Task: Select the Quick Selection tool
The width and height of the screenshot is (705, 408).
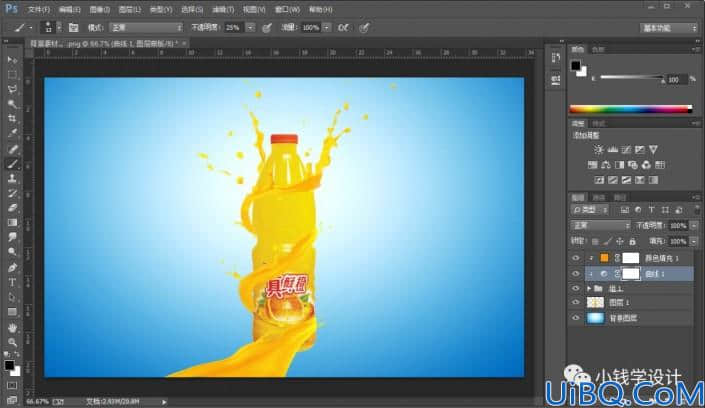Action: [12, 104]
